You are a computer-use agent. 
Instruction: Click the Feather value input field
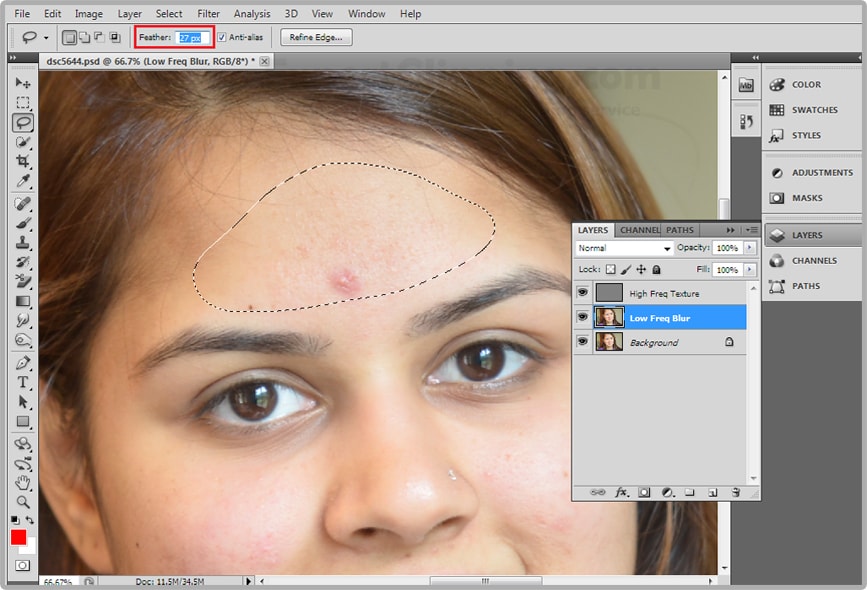pos(191,37)
